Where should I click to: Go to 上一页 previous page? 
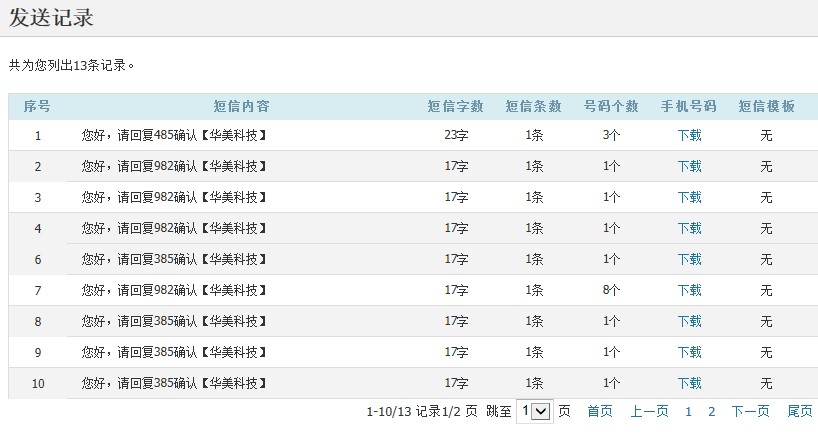pos(649,411)
